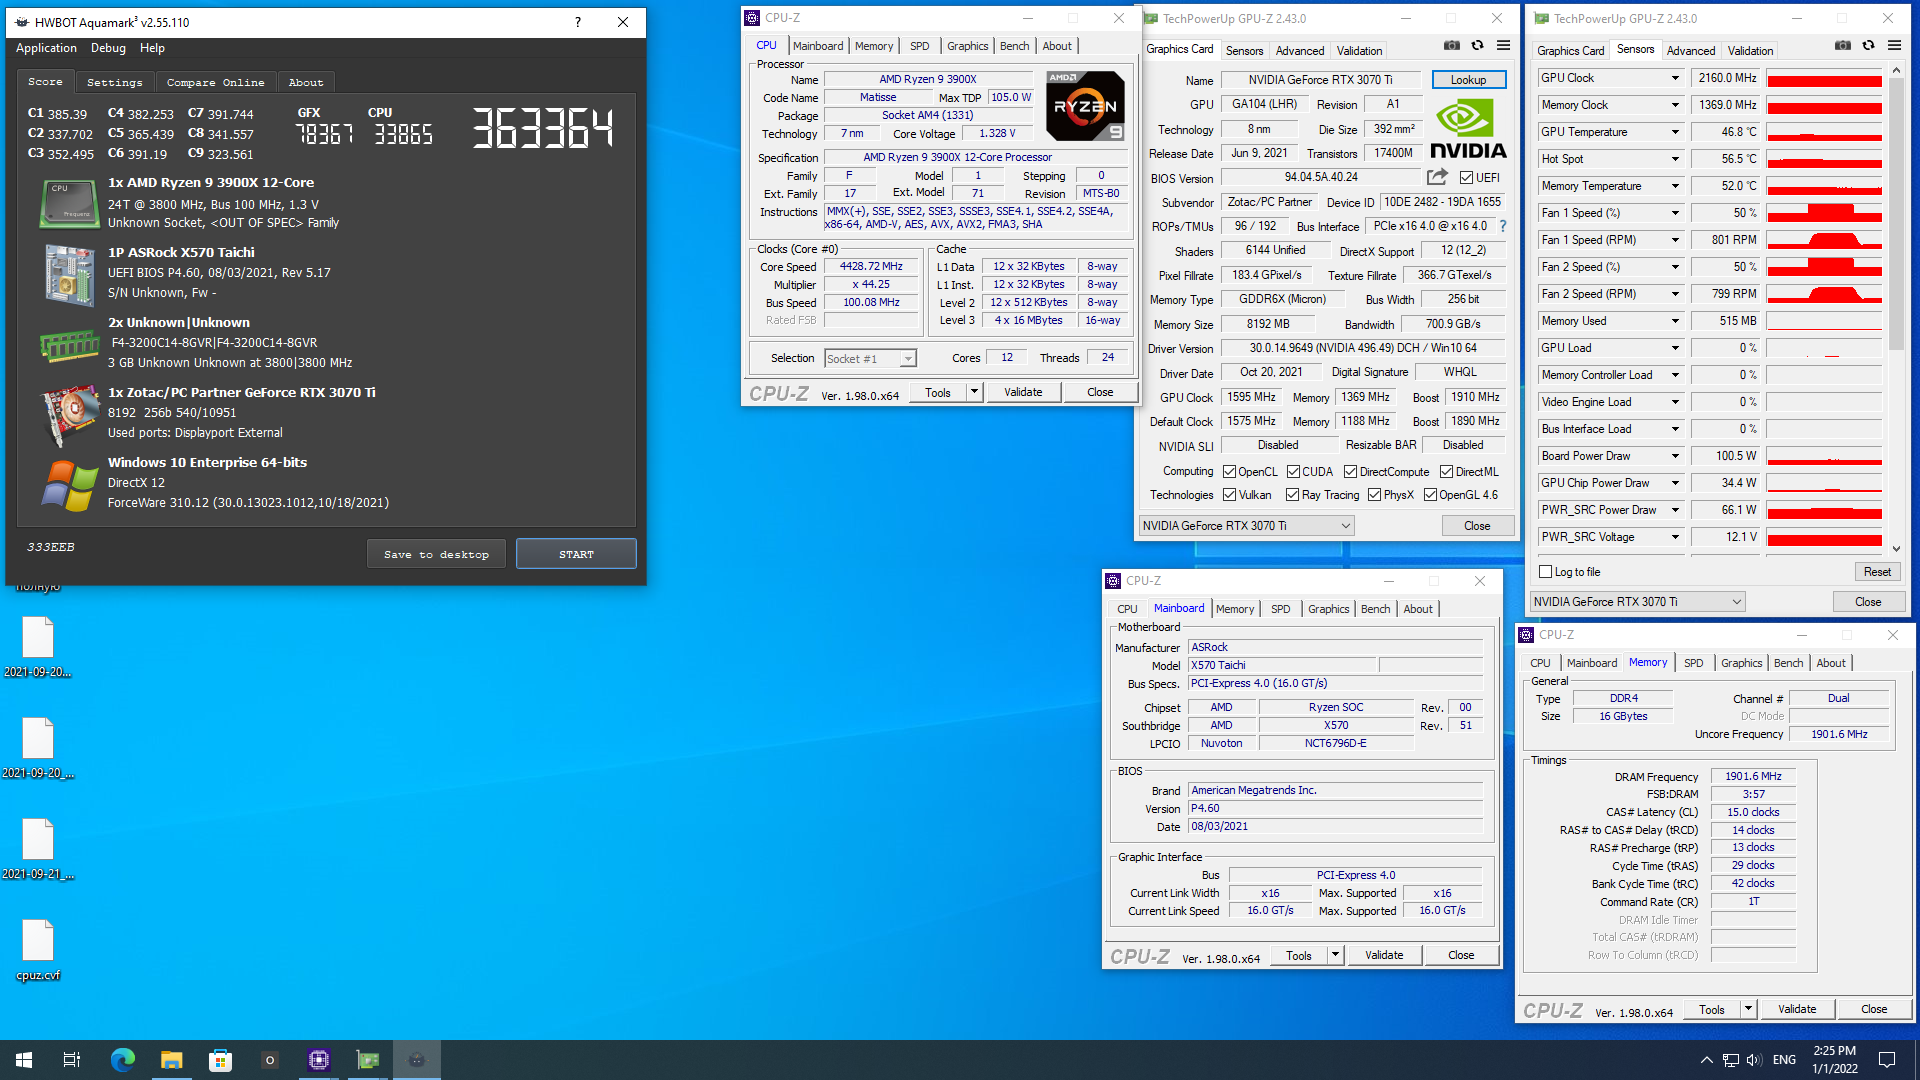Toggle the DirectCompute checkbox
This screenshot has width=1920, height=1080.
click(x=1350, y=472)
